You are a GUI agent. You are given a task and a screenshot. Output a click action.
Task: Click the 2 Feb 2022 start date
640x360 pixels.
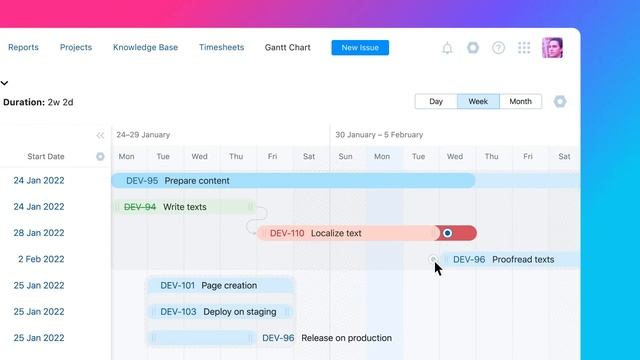click(41, 259)
